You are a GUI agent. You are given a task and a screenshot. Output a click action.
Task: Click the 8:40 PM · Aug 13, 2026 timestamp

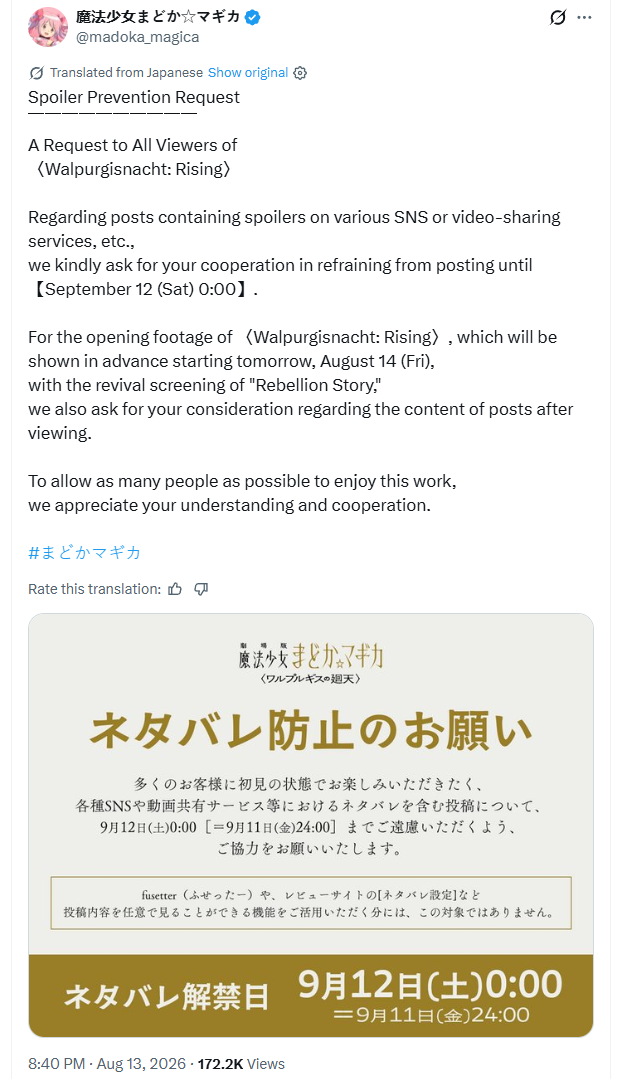(x=107, y=1064)
